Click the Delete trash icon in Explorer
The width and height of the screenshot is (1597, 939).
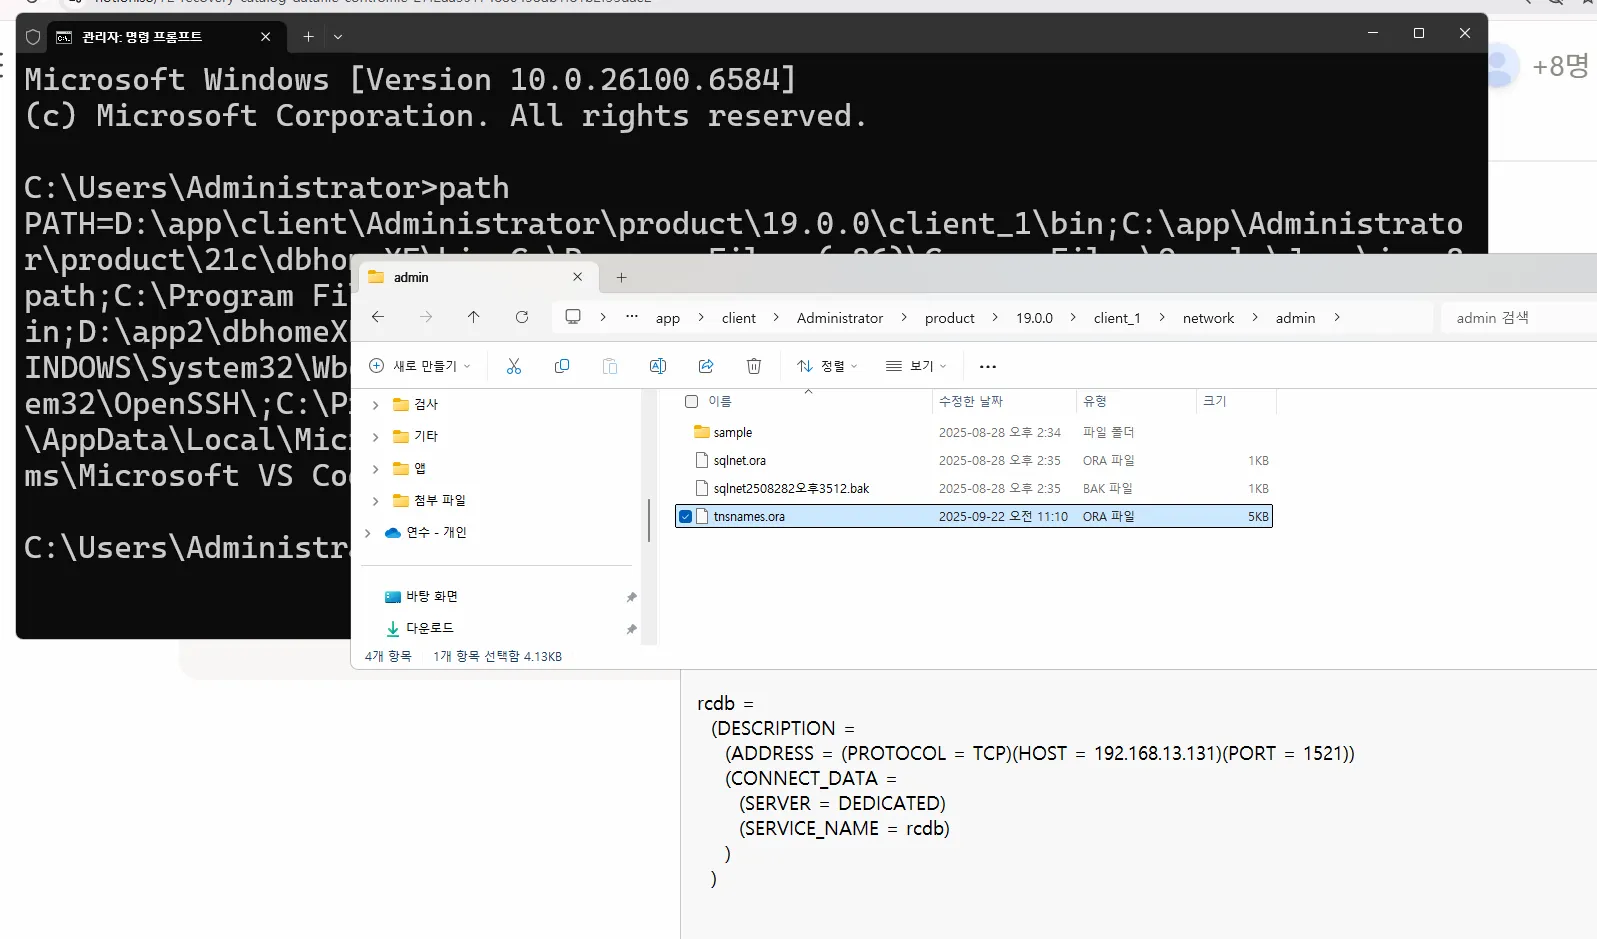pyautogui.click(x=754, y=366)
